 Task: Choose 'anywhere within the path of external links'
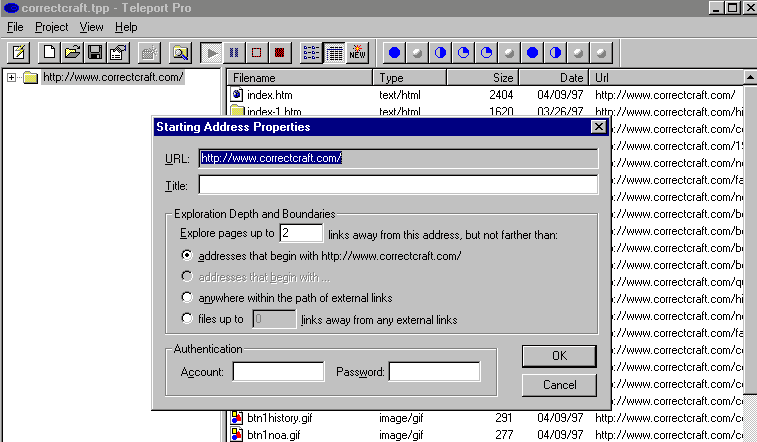(187, 297)
